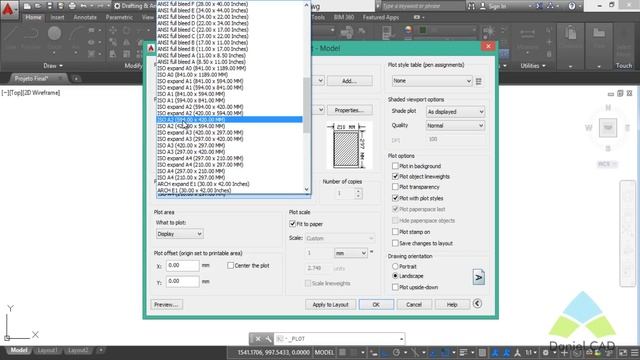Open What to plot Display dropdown

pos(180,234)
